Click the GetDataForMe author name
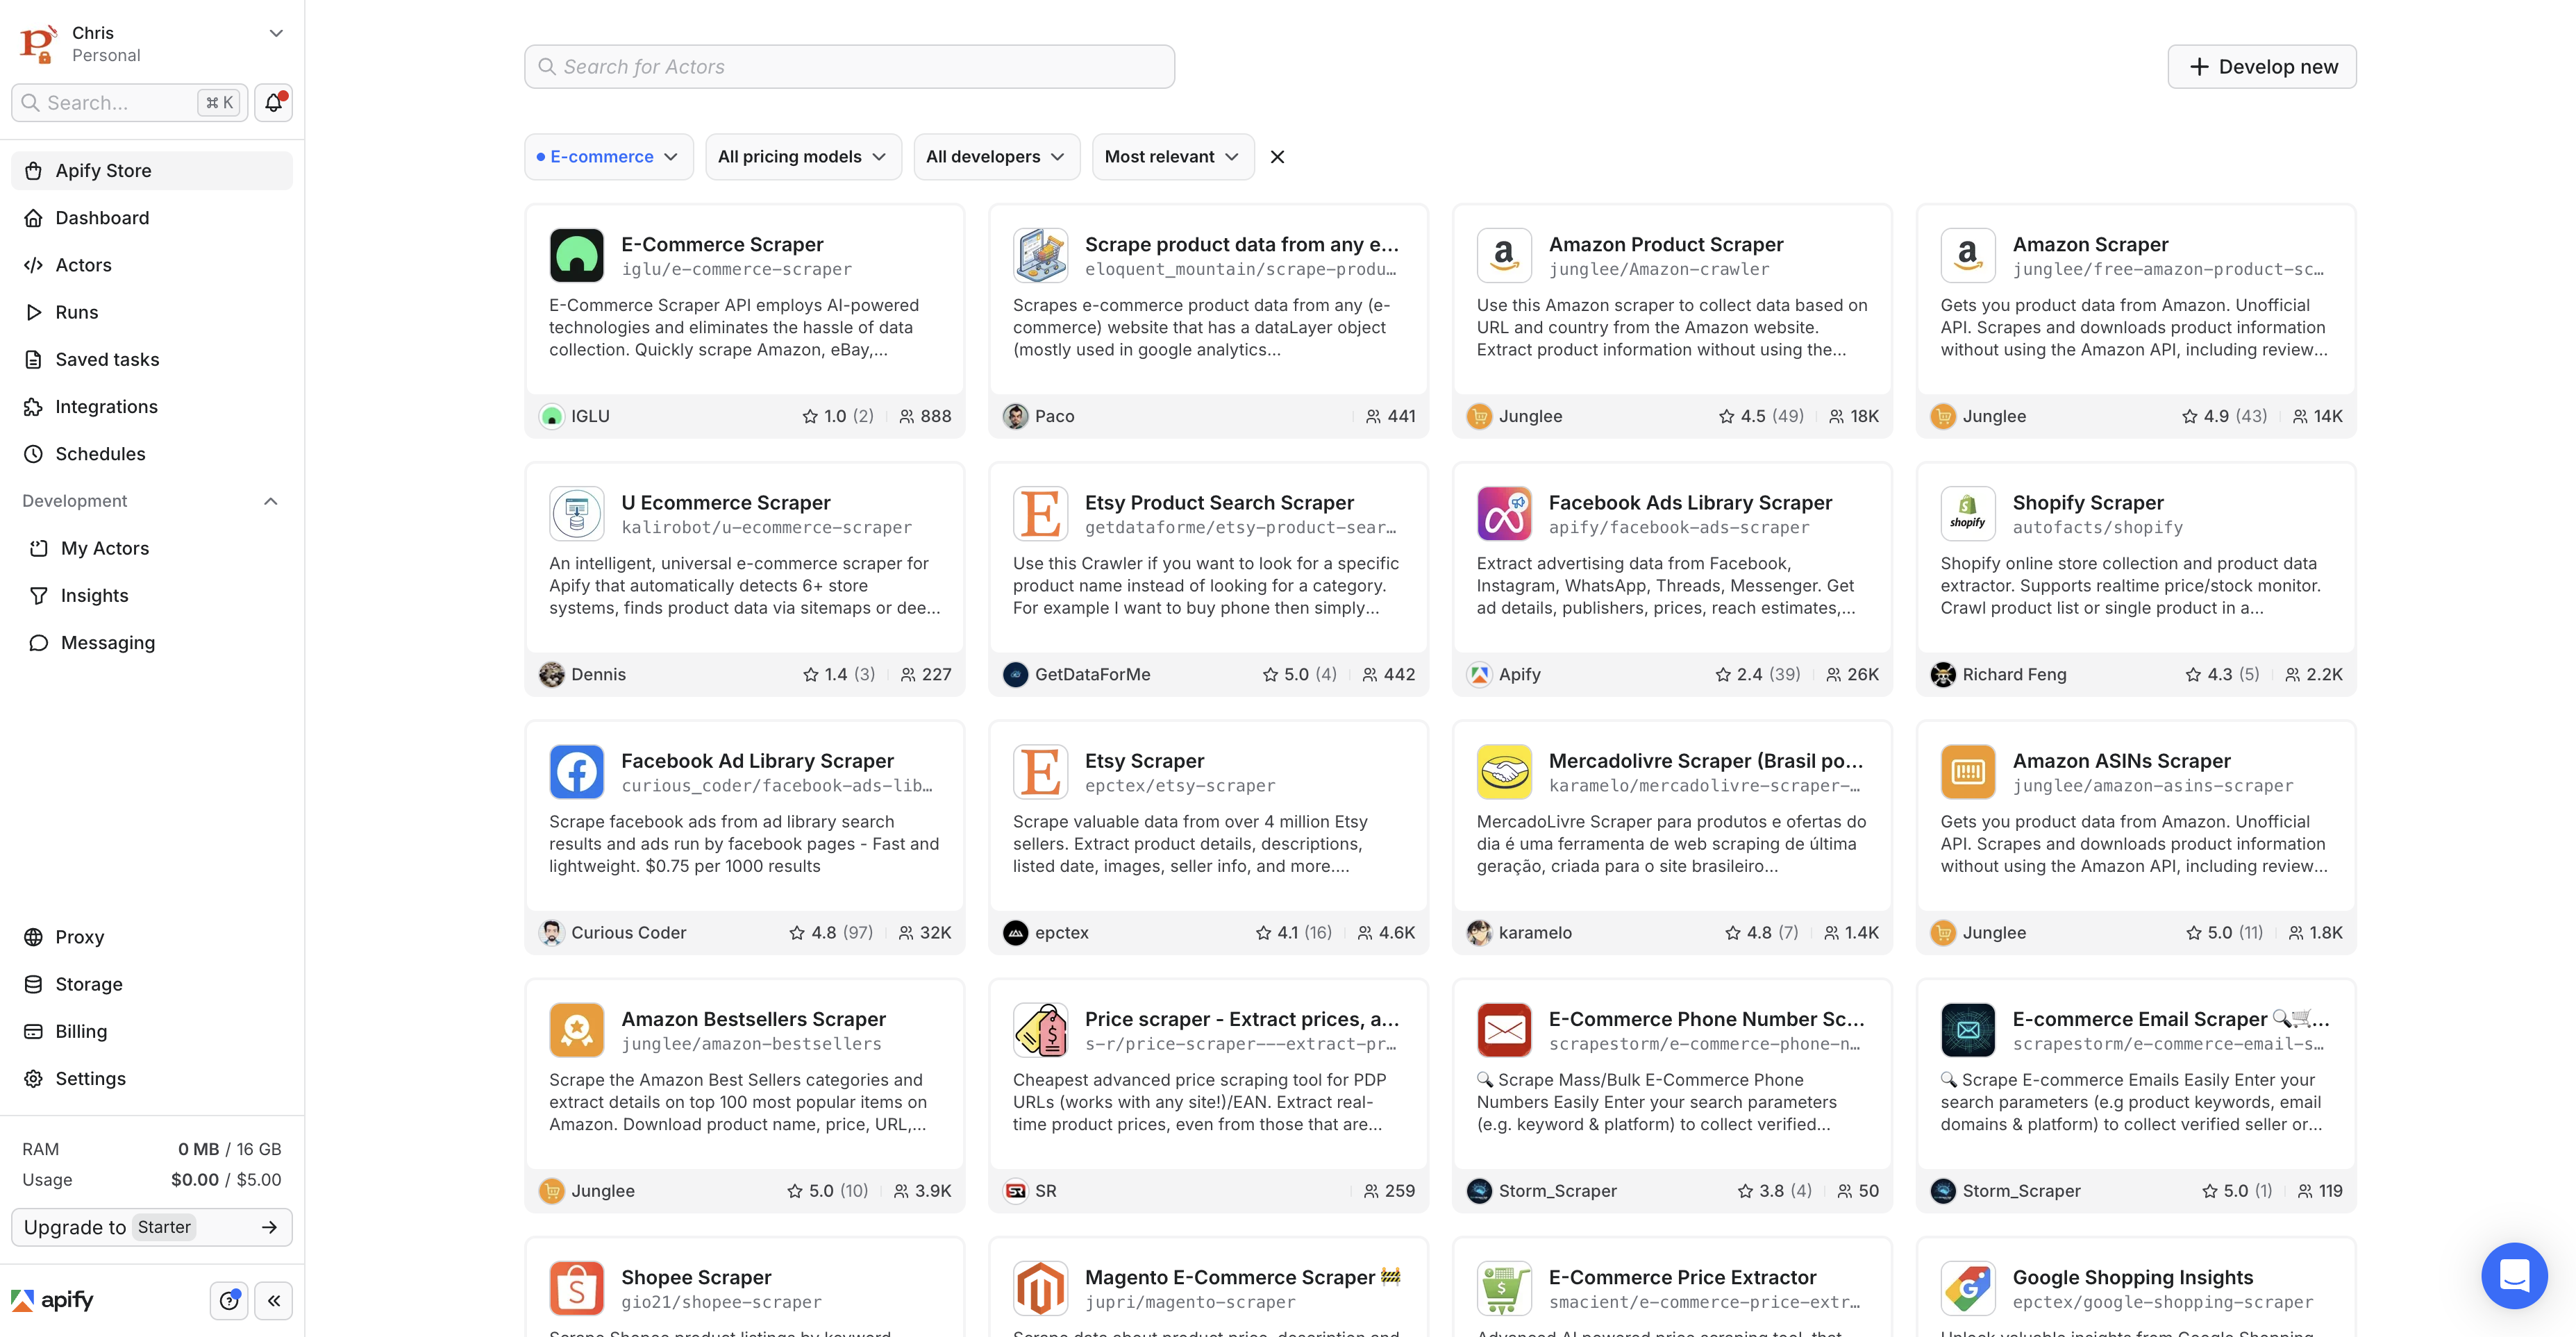 (1092, 675)
